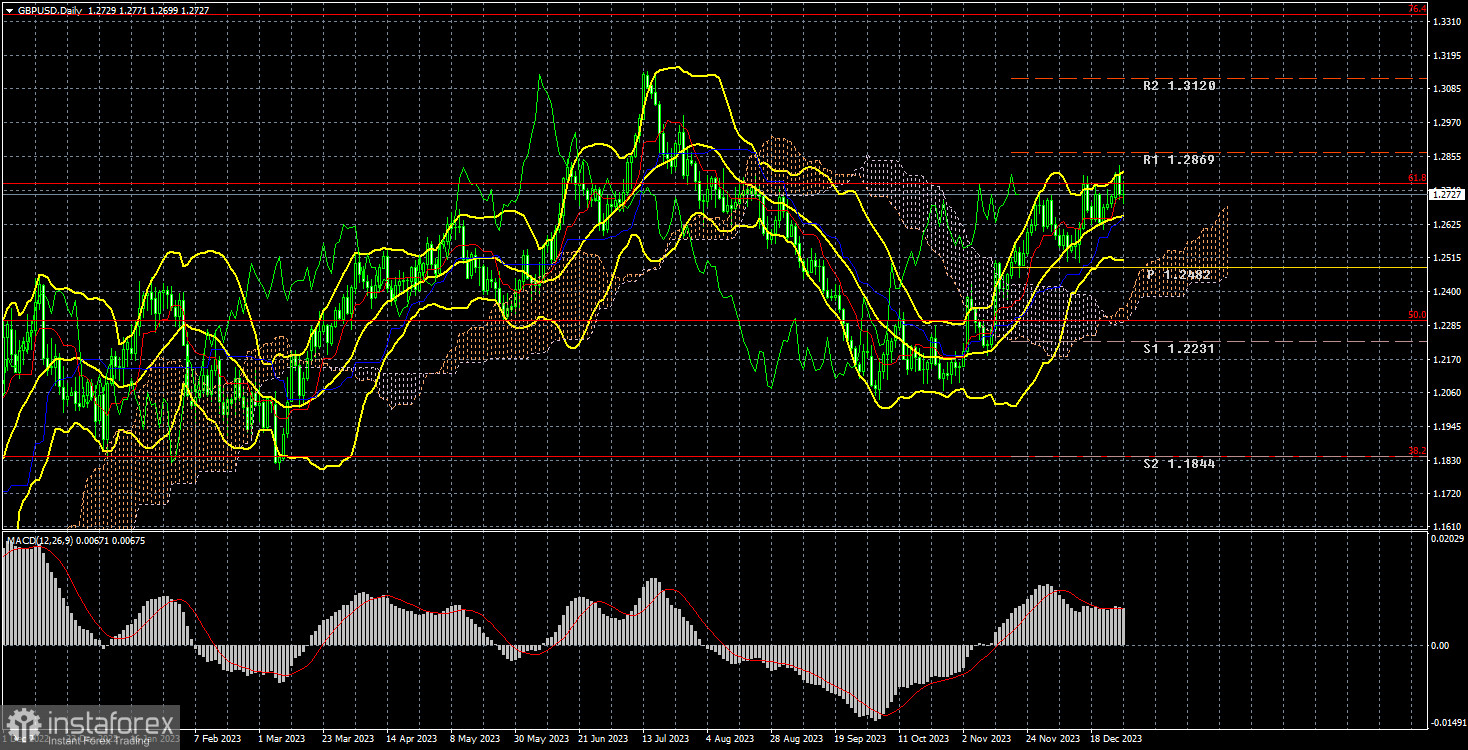Screen dimensions: 1468x750
Task: Select the P 1.2482 pivot label
Action: (x=1180, y=274)
